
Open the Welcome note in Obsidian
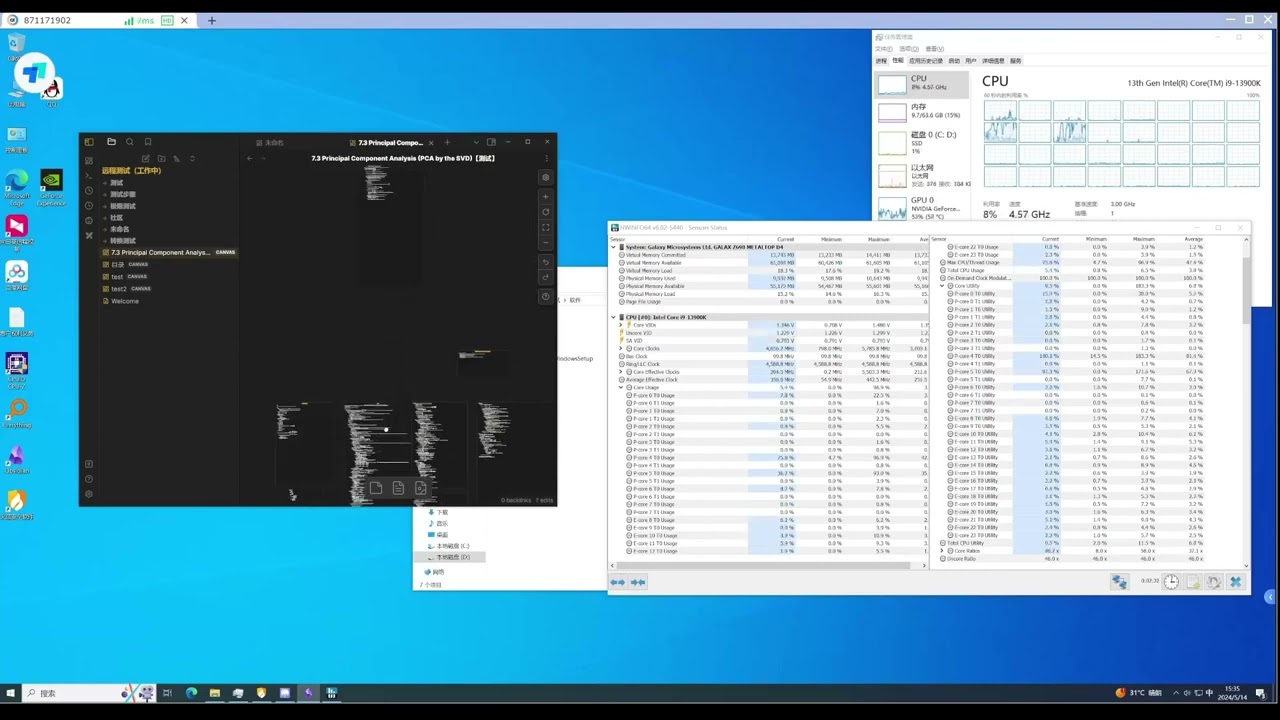click(x=125, y=301)
